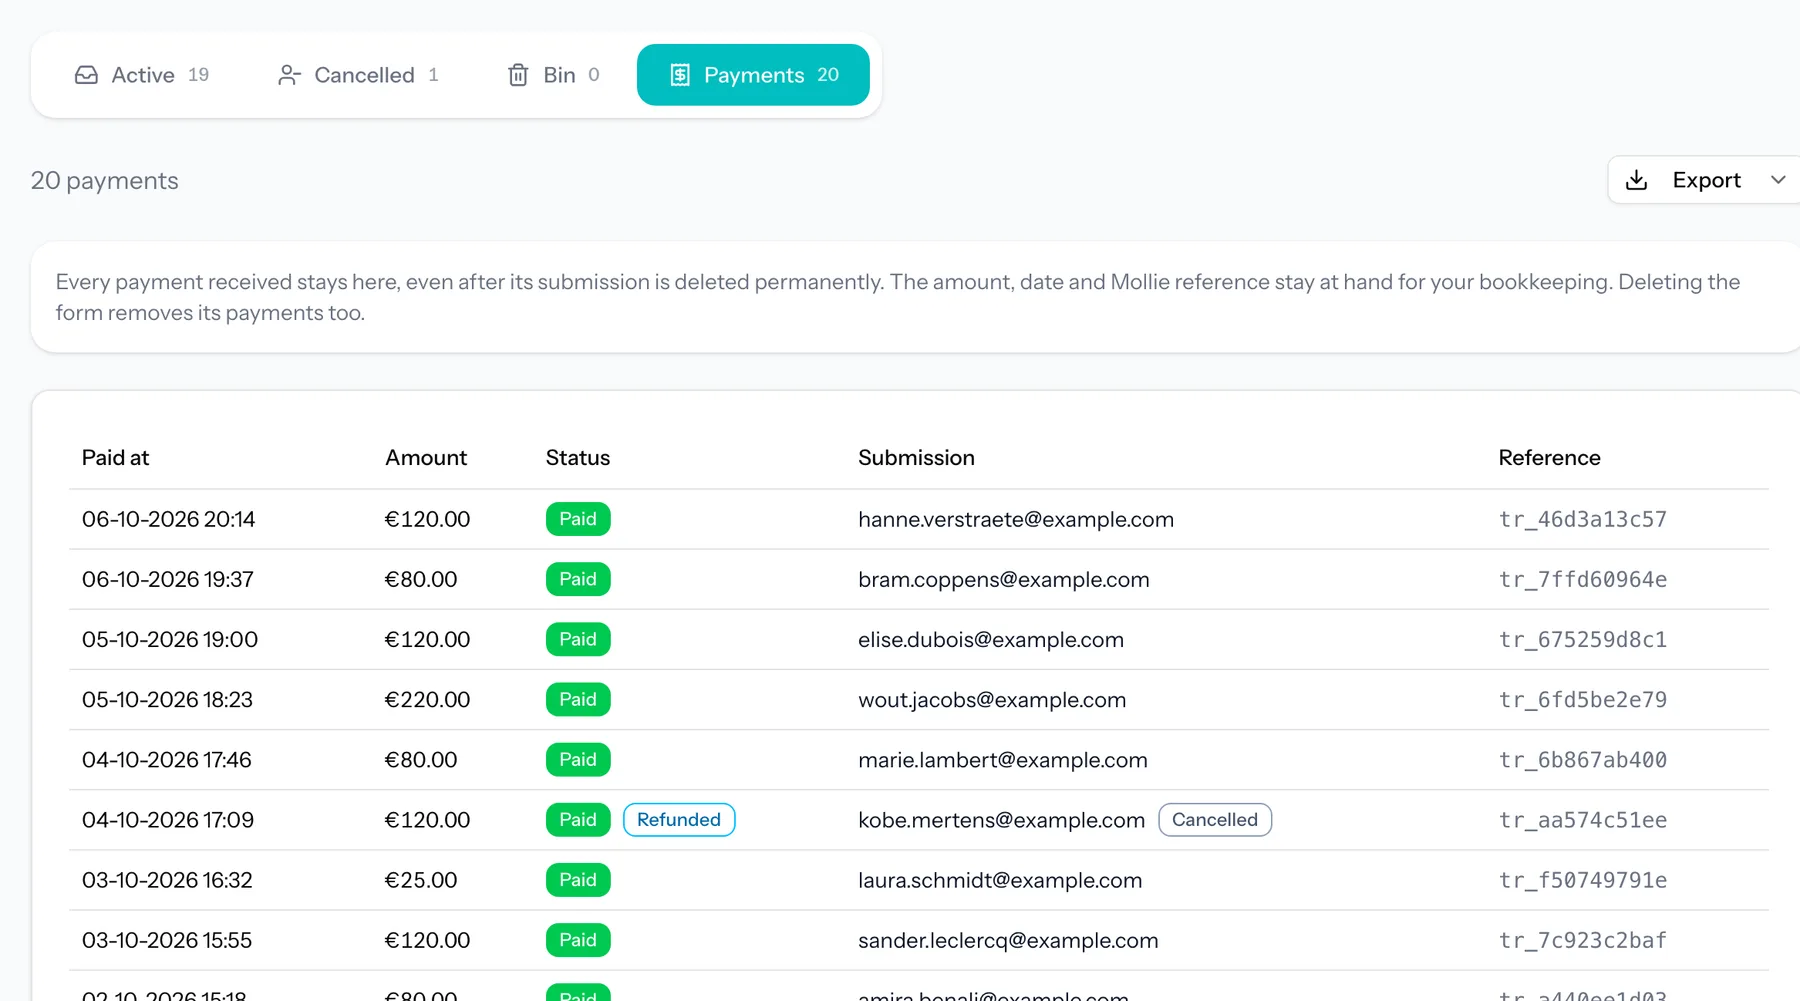The width and height of the screenshot is (1800, 1001).
Task: Click reference tr_6b867ab400
Action: pos(1583,760)
